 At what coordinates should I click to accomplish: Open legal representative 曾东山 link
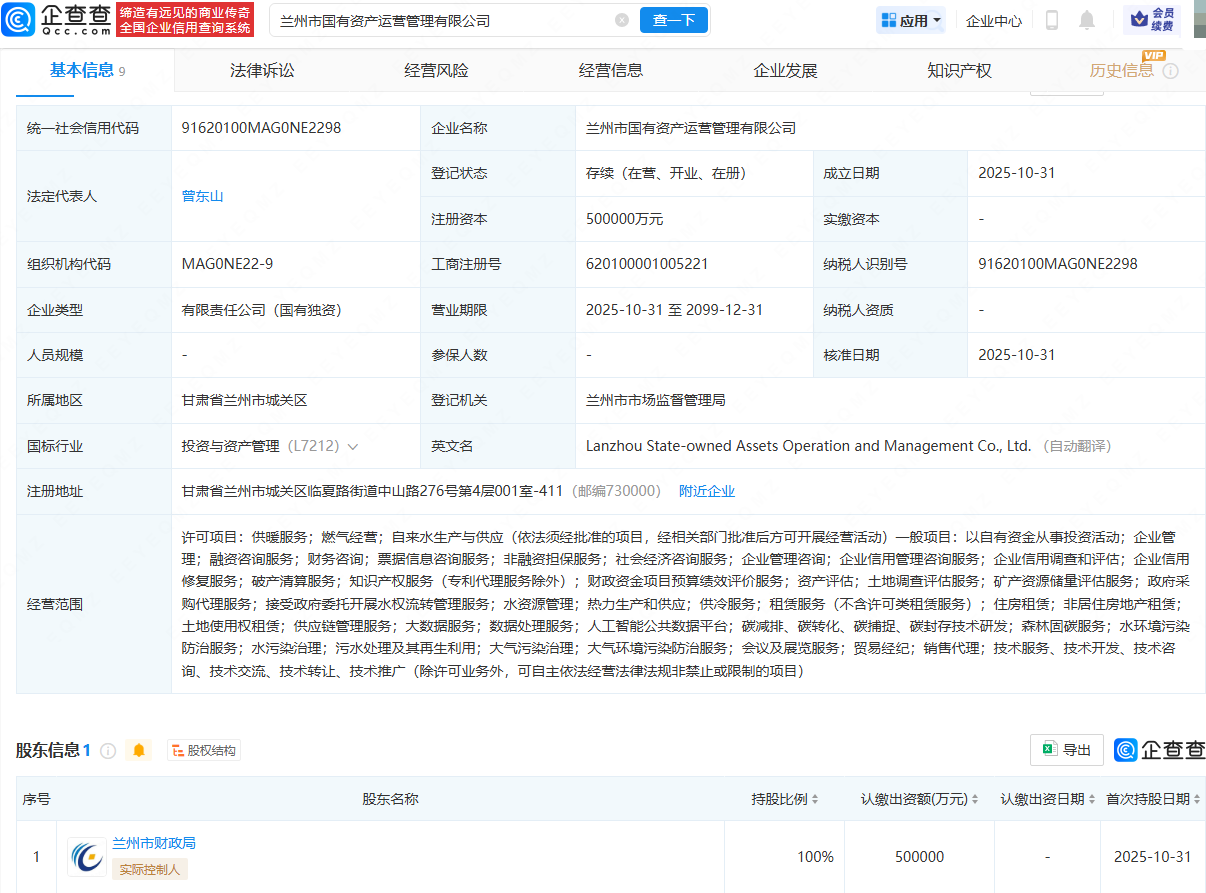(x=202, y=196)
